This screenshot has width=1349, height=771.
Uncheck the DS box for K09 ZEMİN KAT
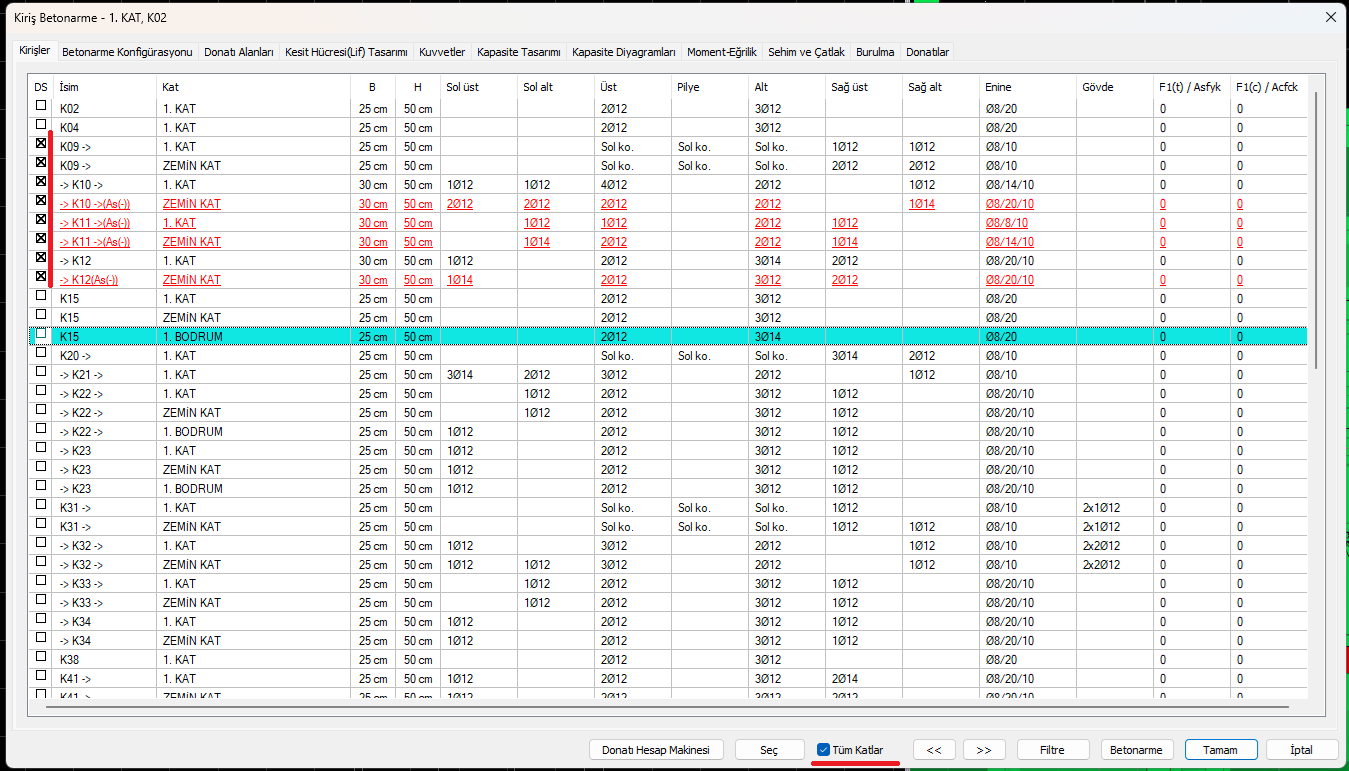pos(41,162)
